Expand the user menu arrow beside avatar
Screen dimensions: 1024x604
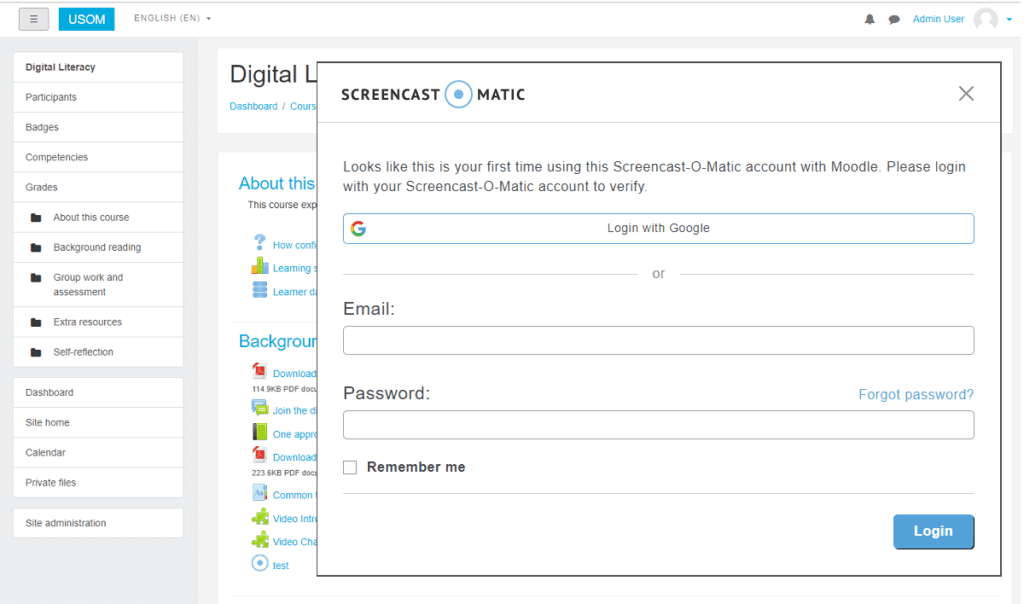click(x=1009, y=20)
